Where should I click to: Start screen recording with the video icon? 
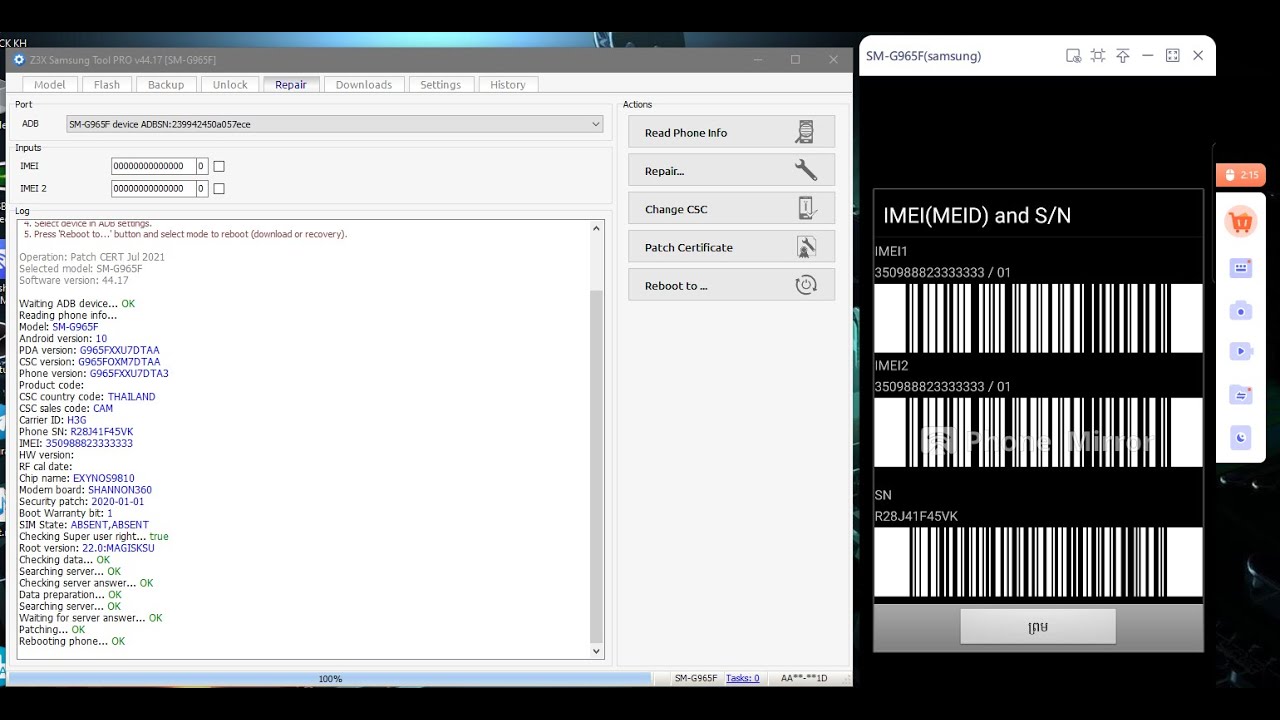point(1241,351)
